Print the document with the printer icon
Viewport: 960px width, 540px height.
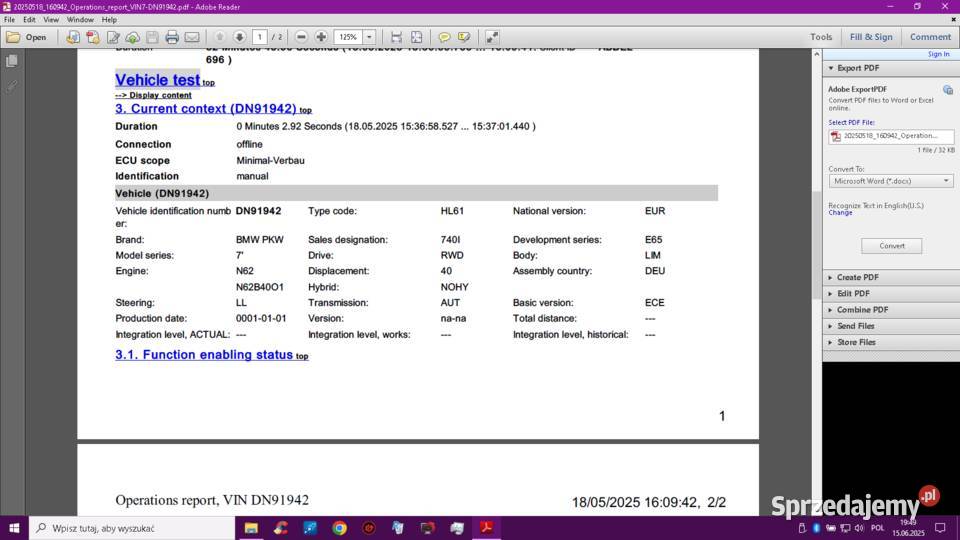pos(172,37)
